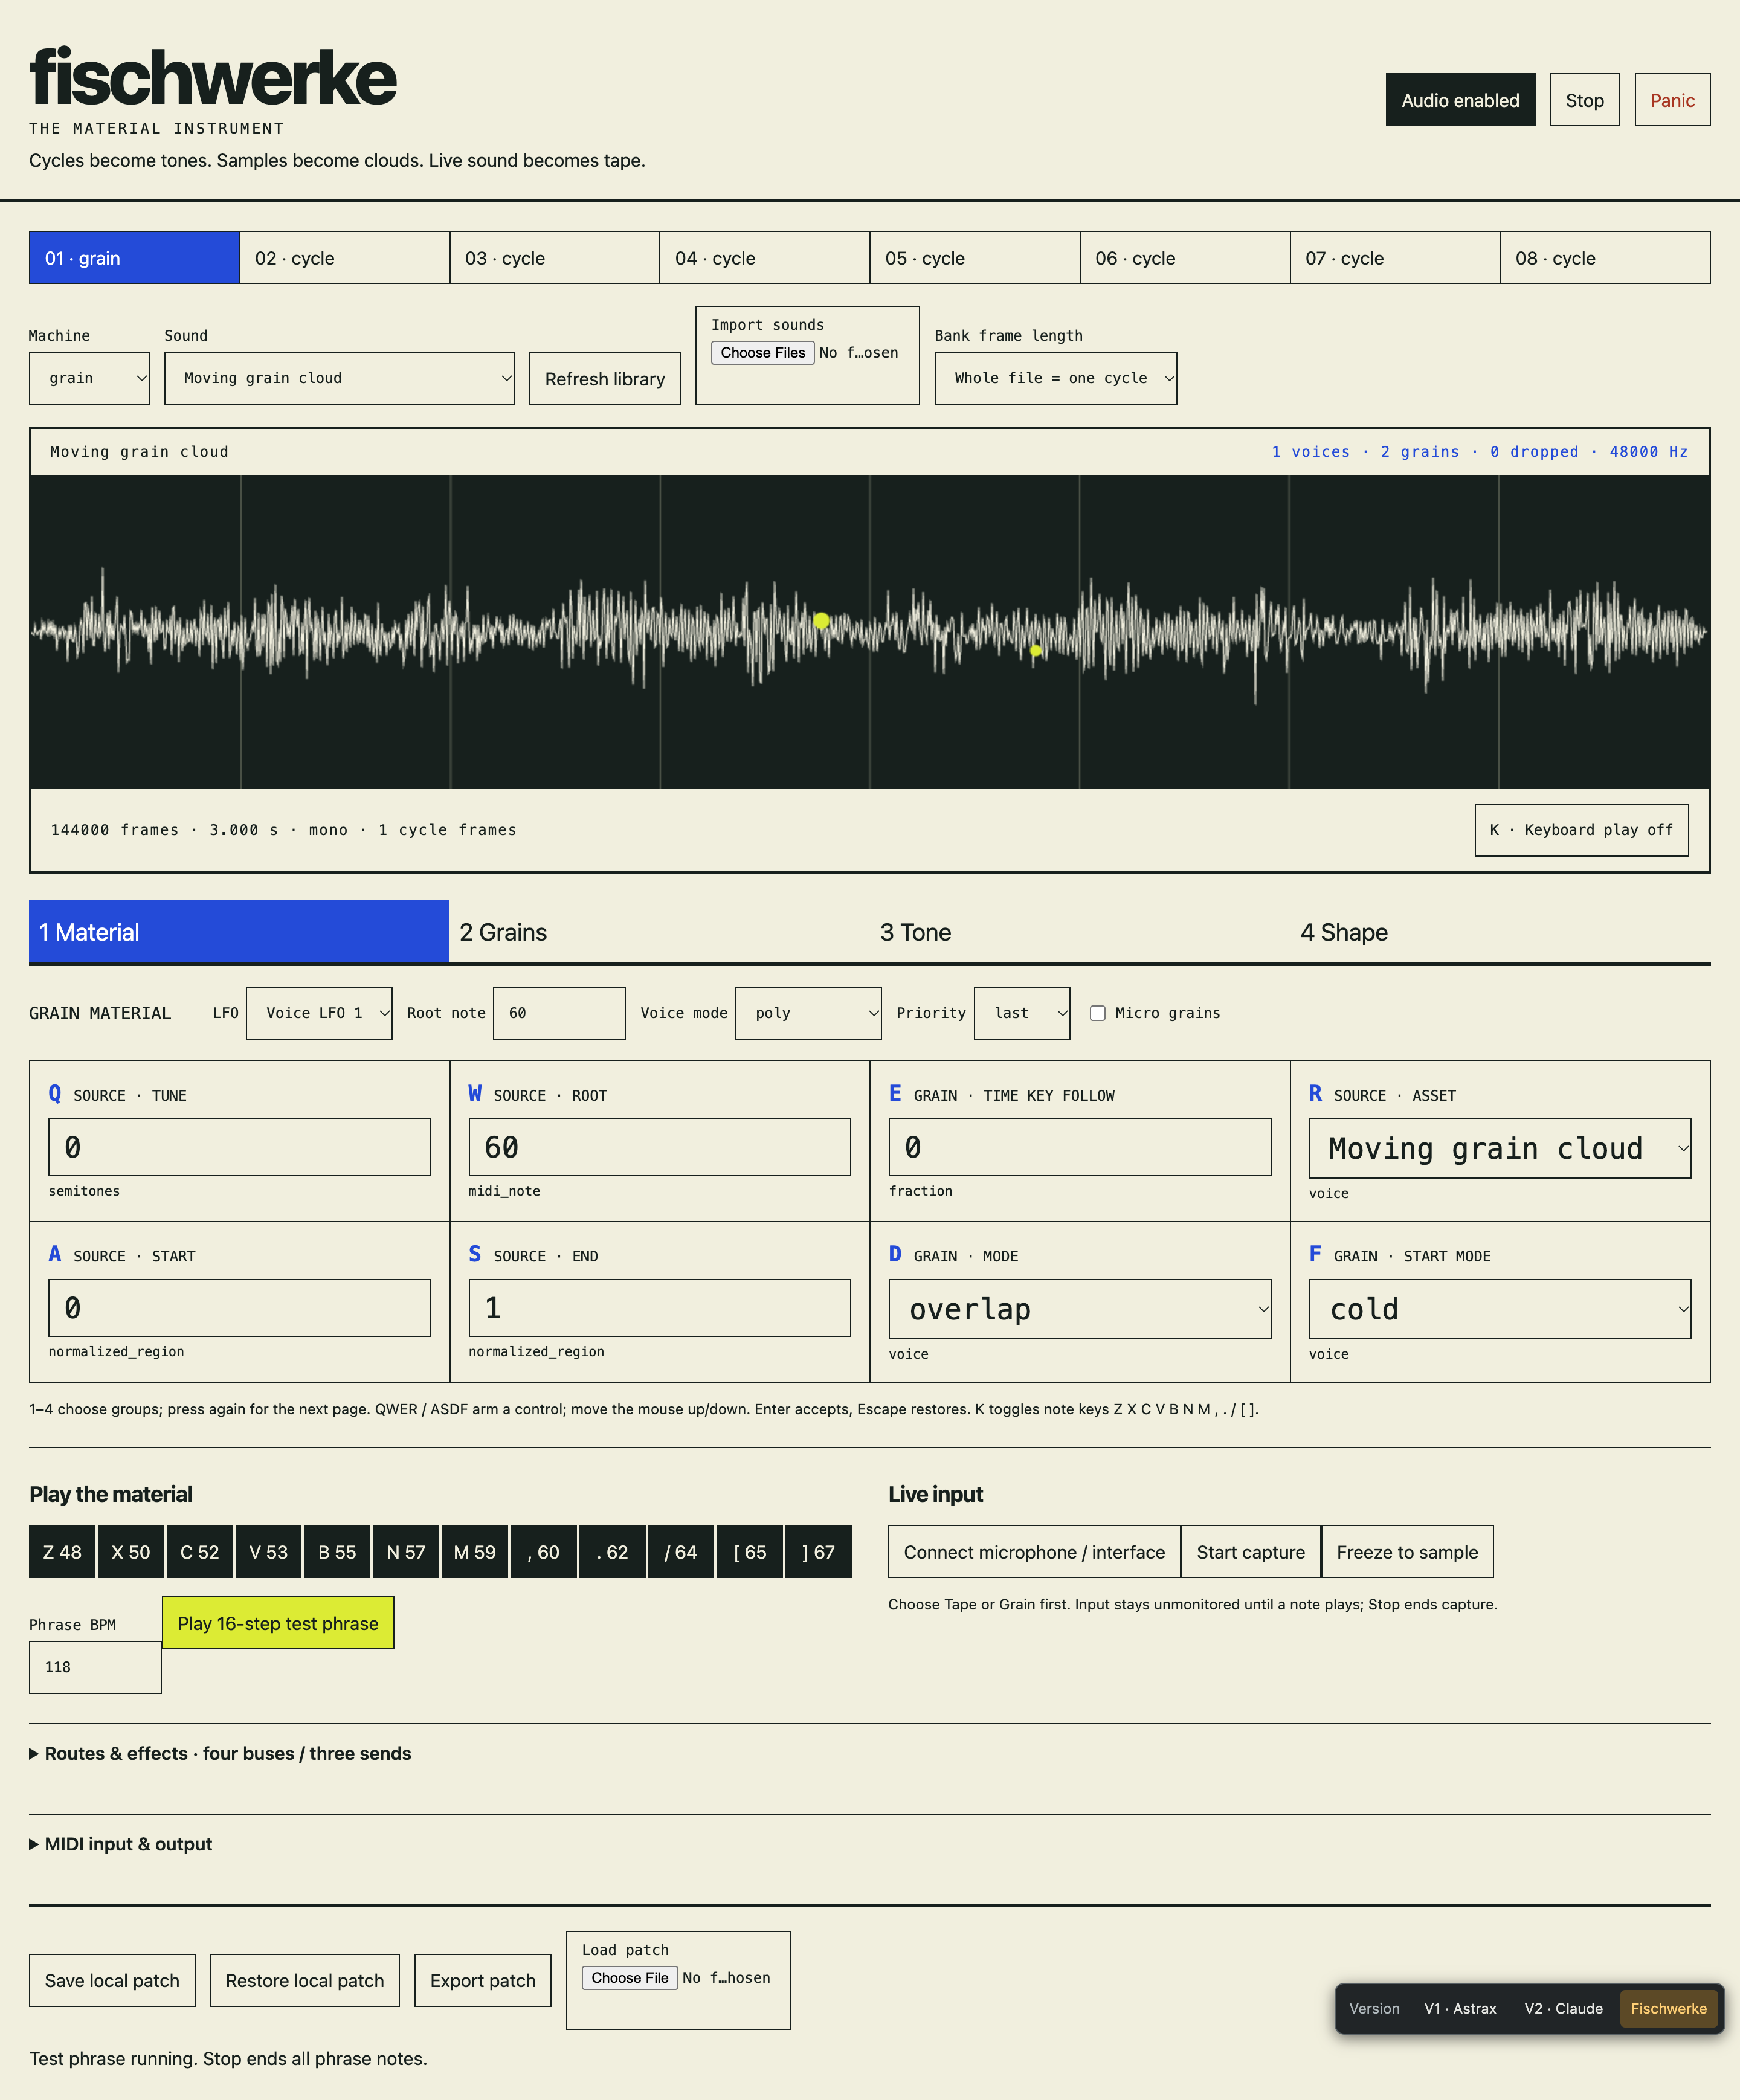
Task: Click the Panic button
Action: point(1672,100)
